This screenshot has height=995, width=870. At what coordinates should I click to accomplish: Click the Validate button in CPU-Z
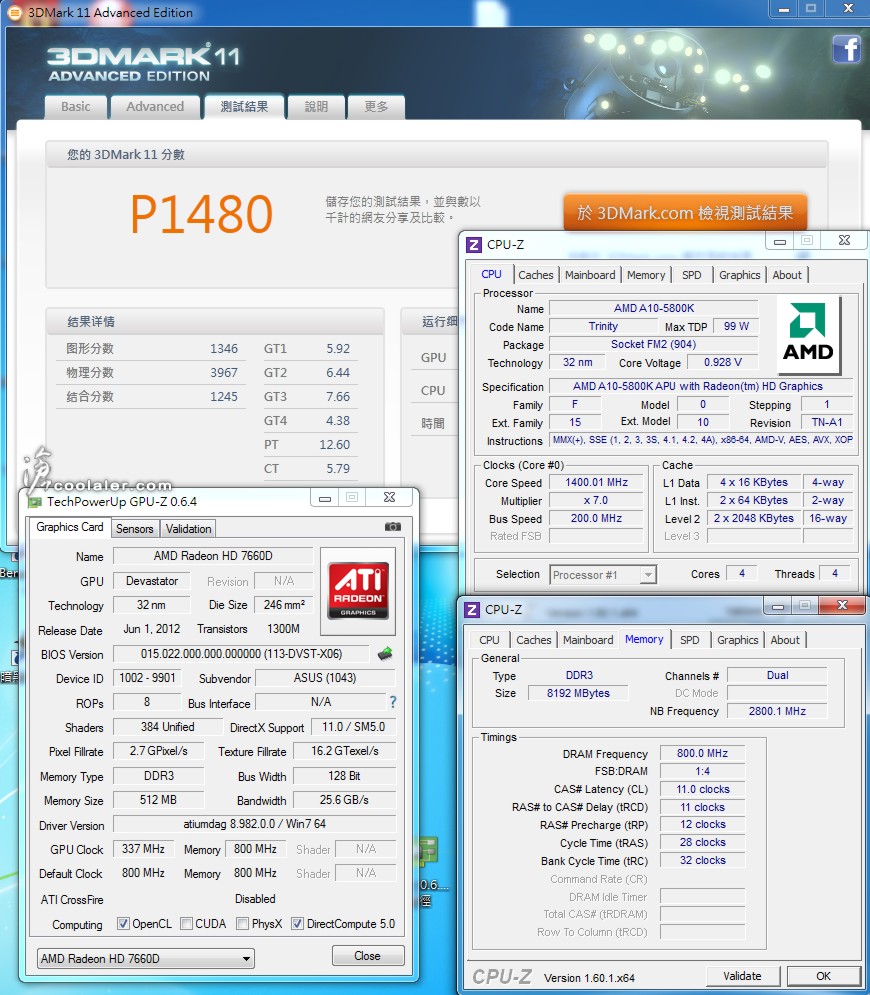[742, 976]
